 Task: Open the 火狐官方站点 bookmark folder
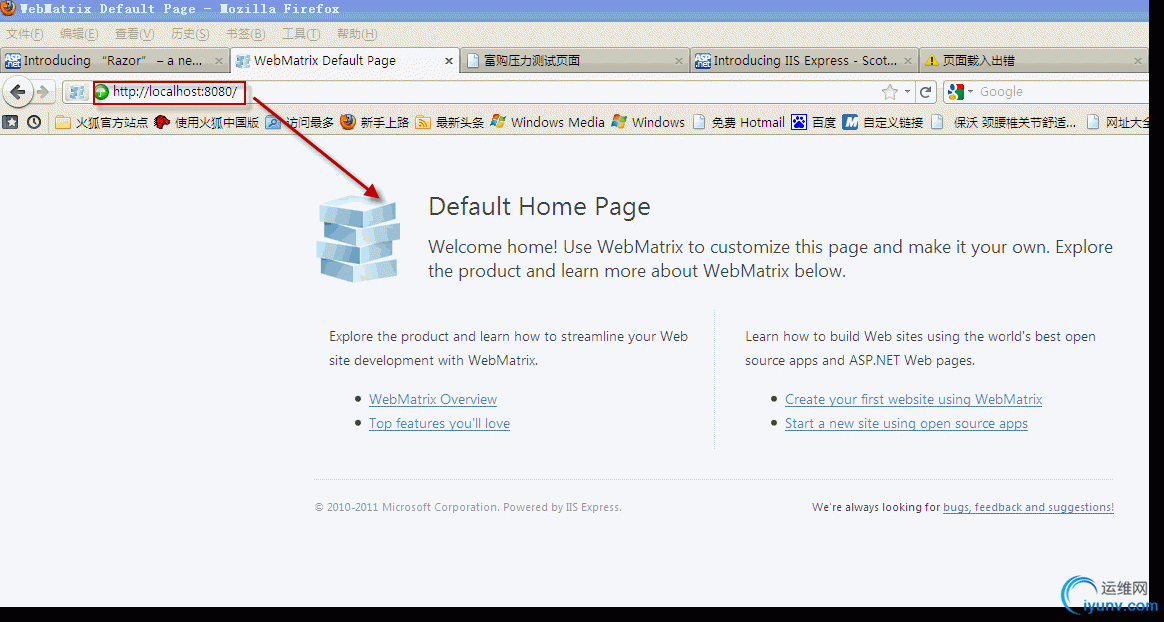point(102,122)
